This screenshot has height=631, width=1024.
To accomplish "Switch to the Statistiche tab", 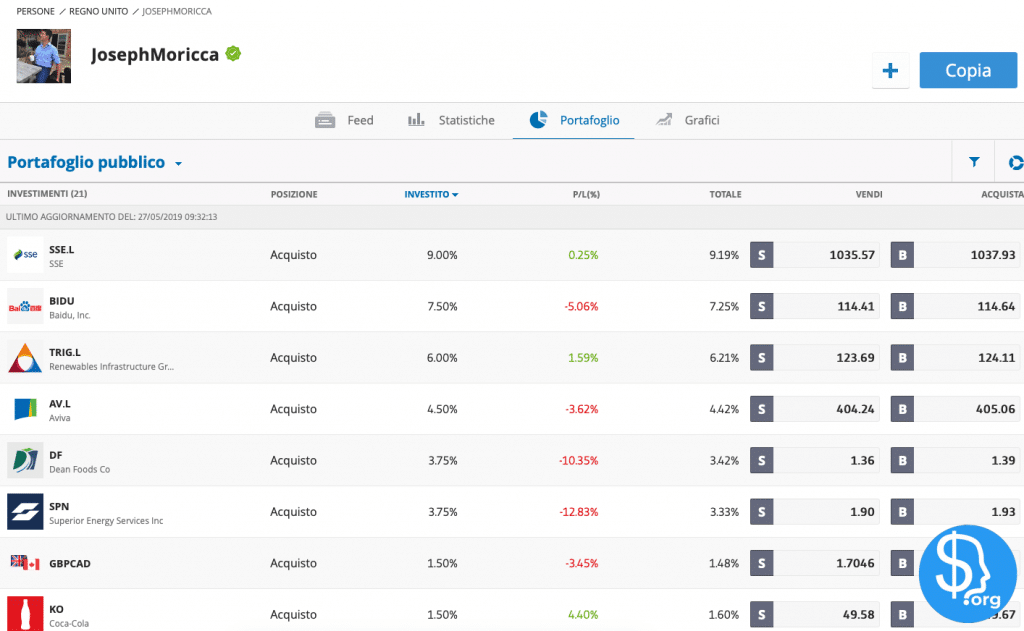I will click(451, 120).
